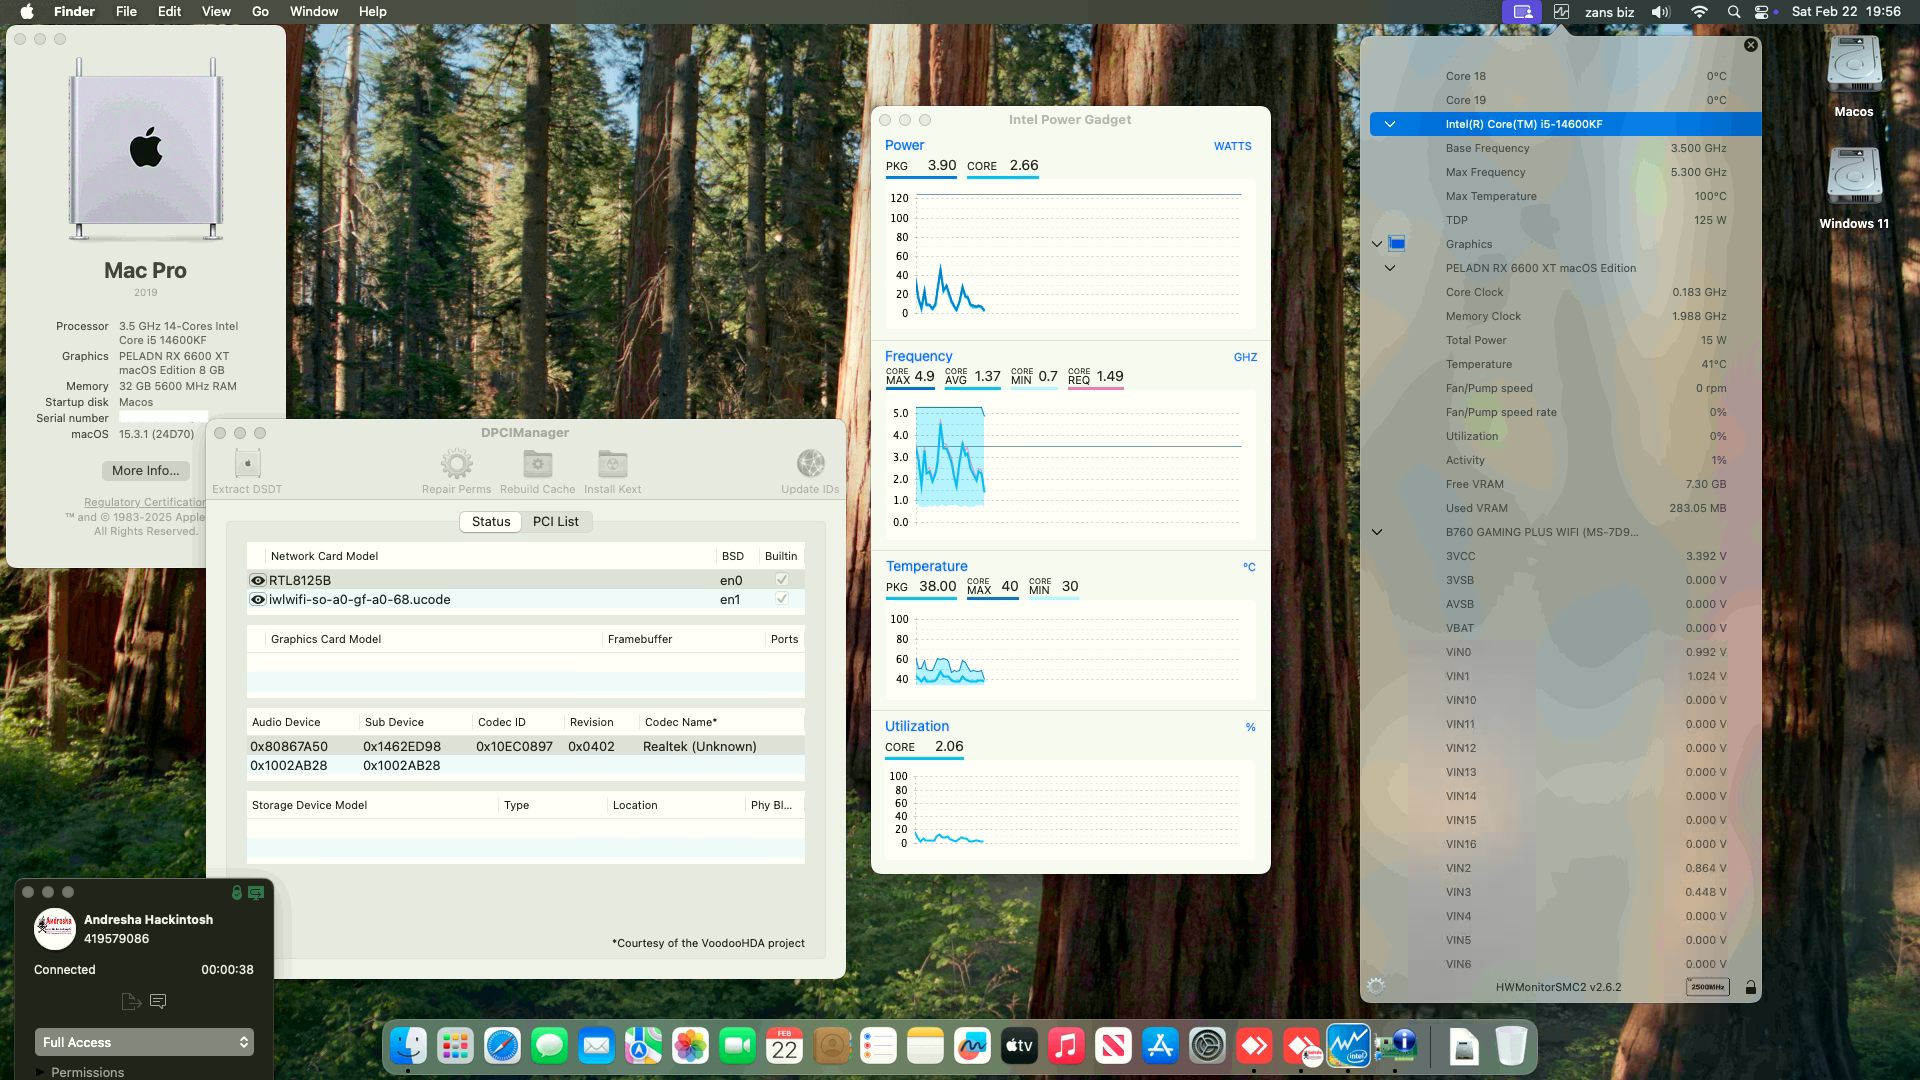Screen dimensions: 1920x1080
Task: Open the Go menu in menu bar
Action: pos(260,12)
